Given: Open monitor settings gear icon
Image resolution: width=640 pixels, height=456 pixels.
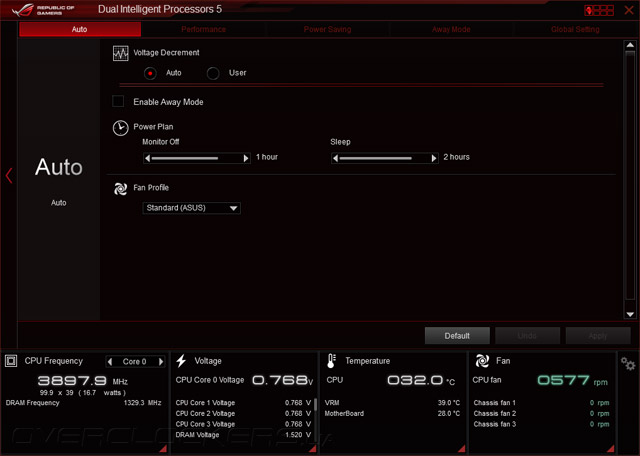Looking at the screenshot, I should [628, 363].
